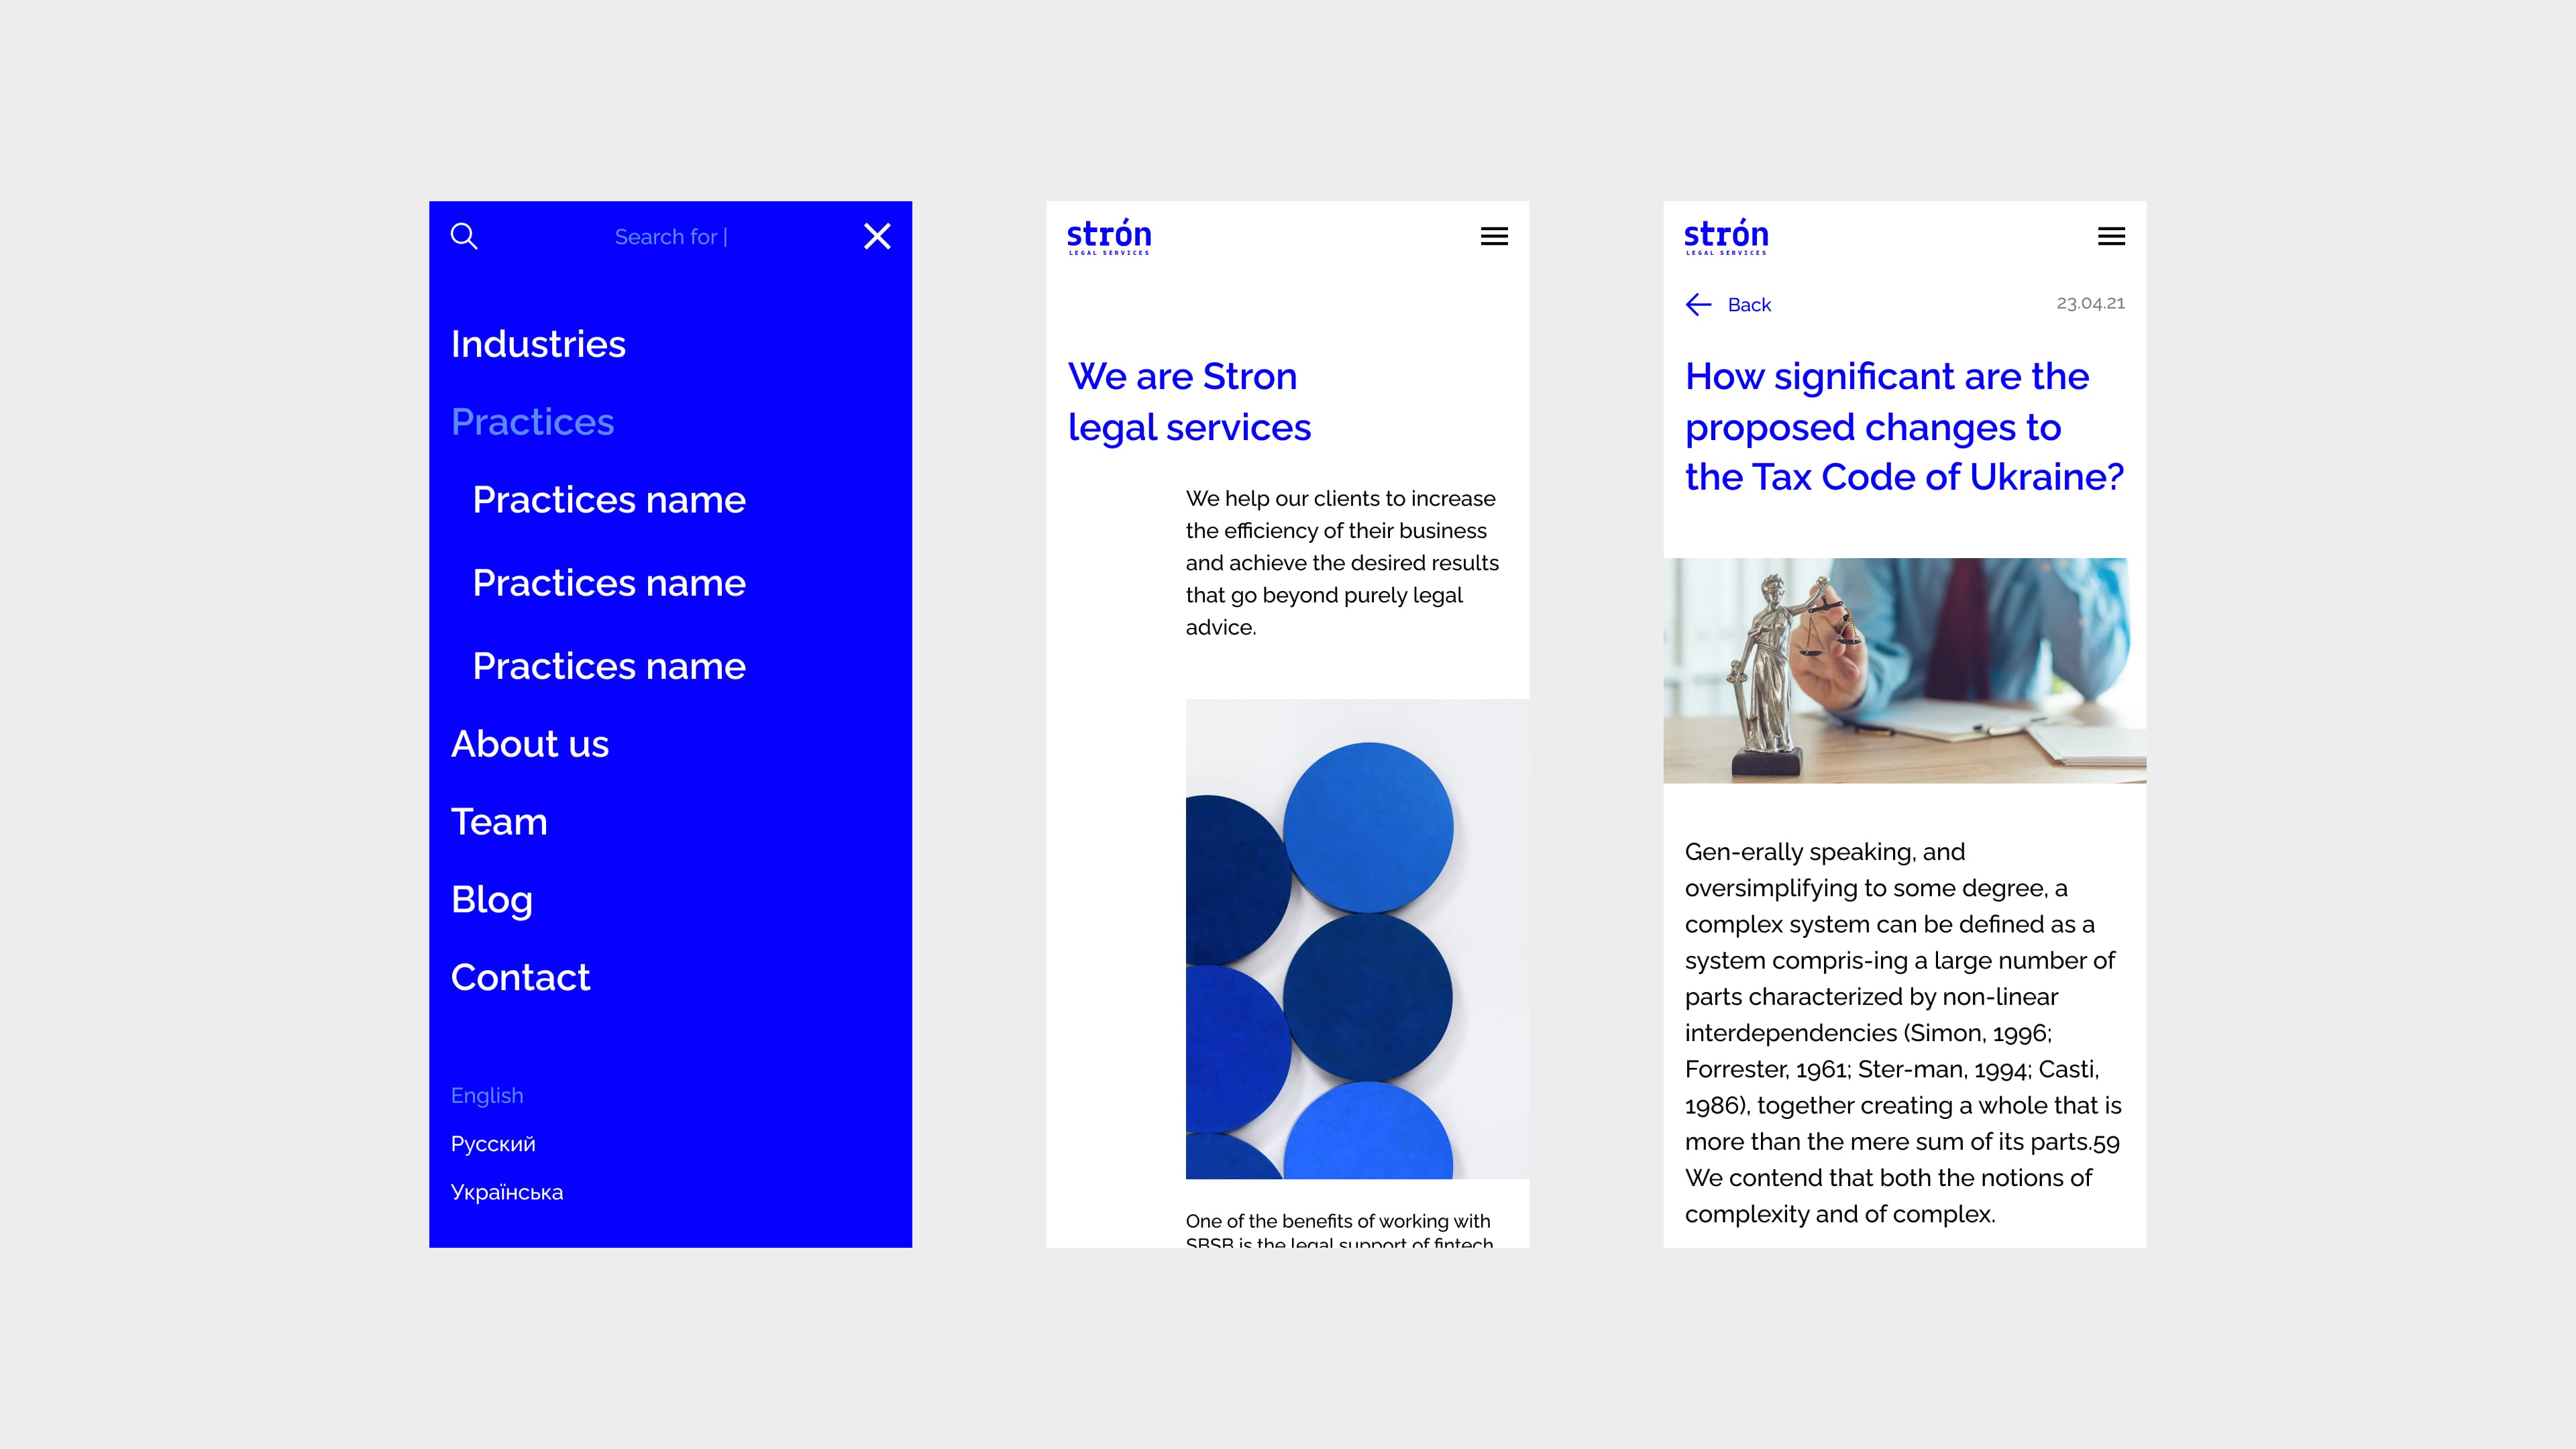Click the Lady Justice article image
The image size is (2576, 1449).
coord(1904,670)
